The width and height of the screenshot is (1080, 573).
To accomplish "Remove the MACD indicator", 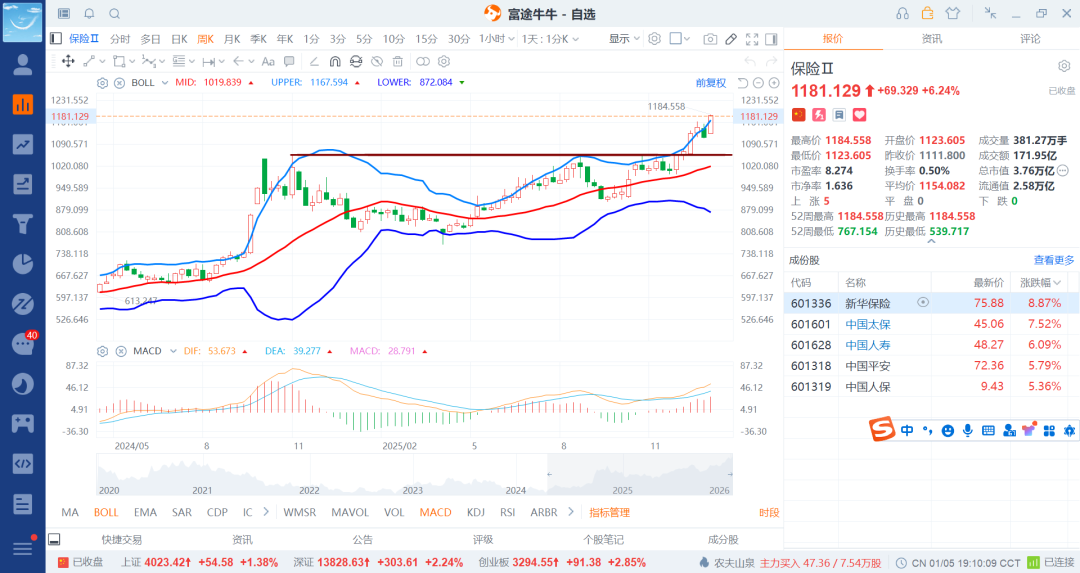I will coord(119,351).
